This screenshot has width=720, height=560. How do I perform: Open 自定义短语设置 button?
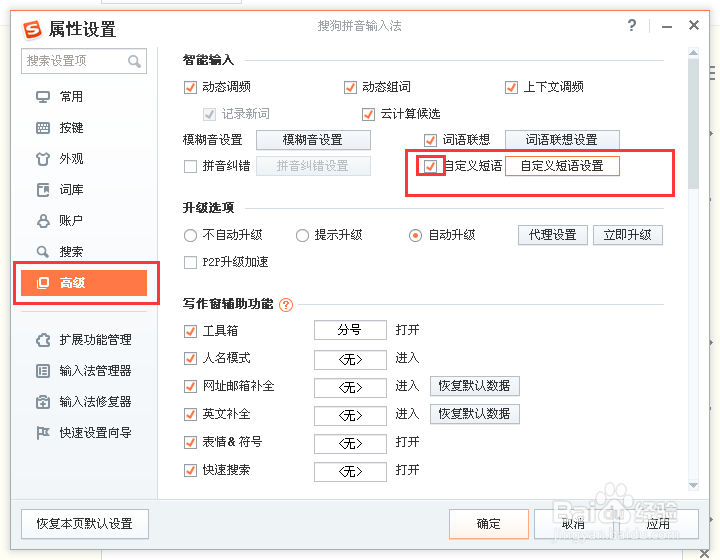[x=562, y=166]
